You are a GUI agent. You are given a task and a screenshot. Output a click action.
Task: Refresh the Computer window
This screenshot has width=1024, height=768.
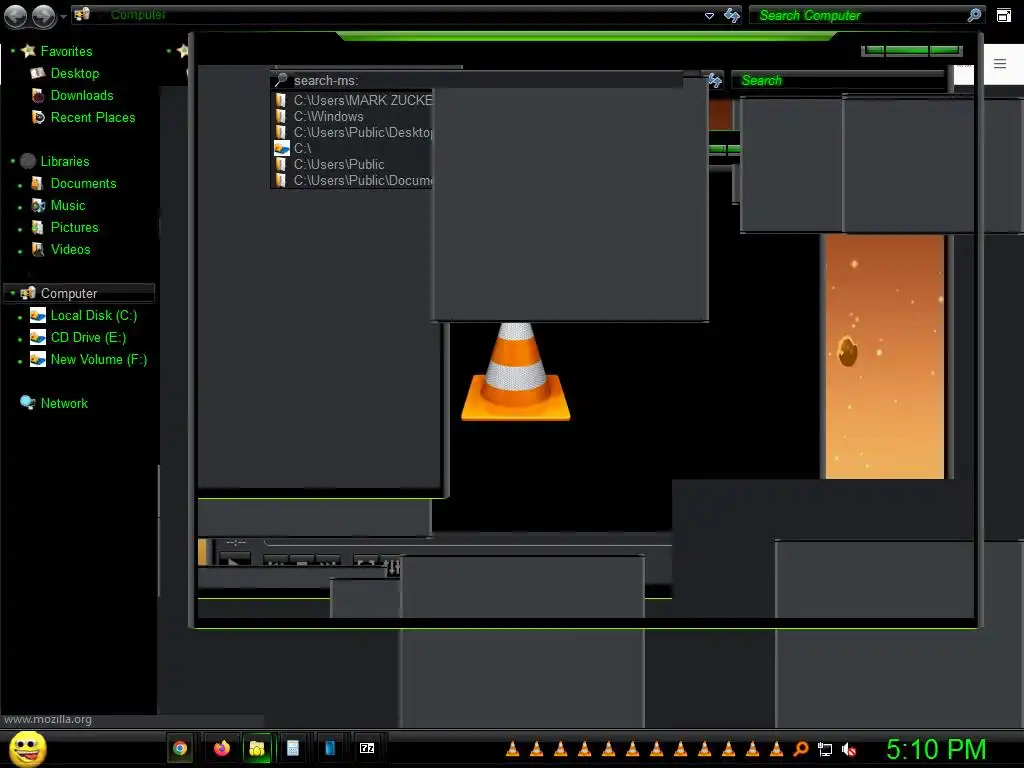(731, 16)
